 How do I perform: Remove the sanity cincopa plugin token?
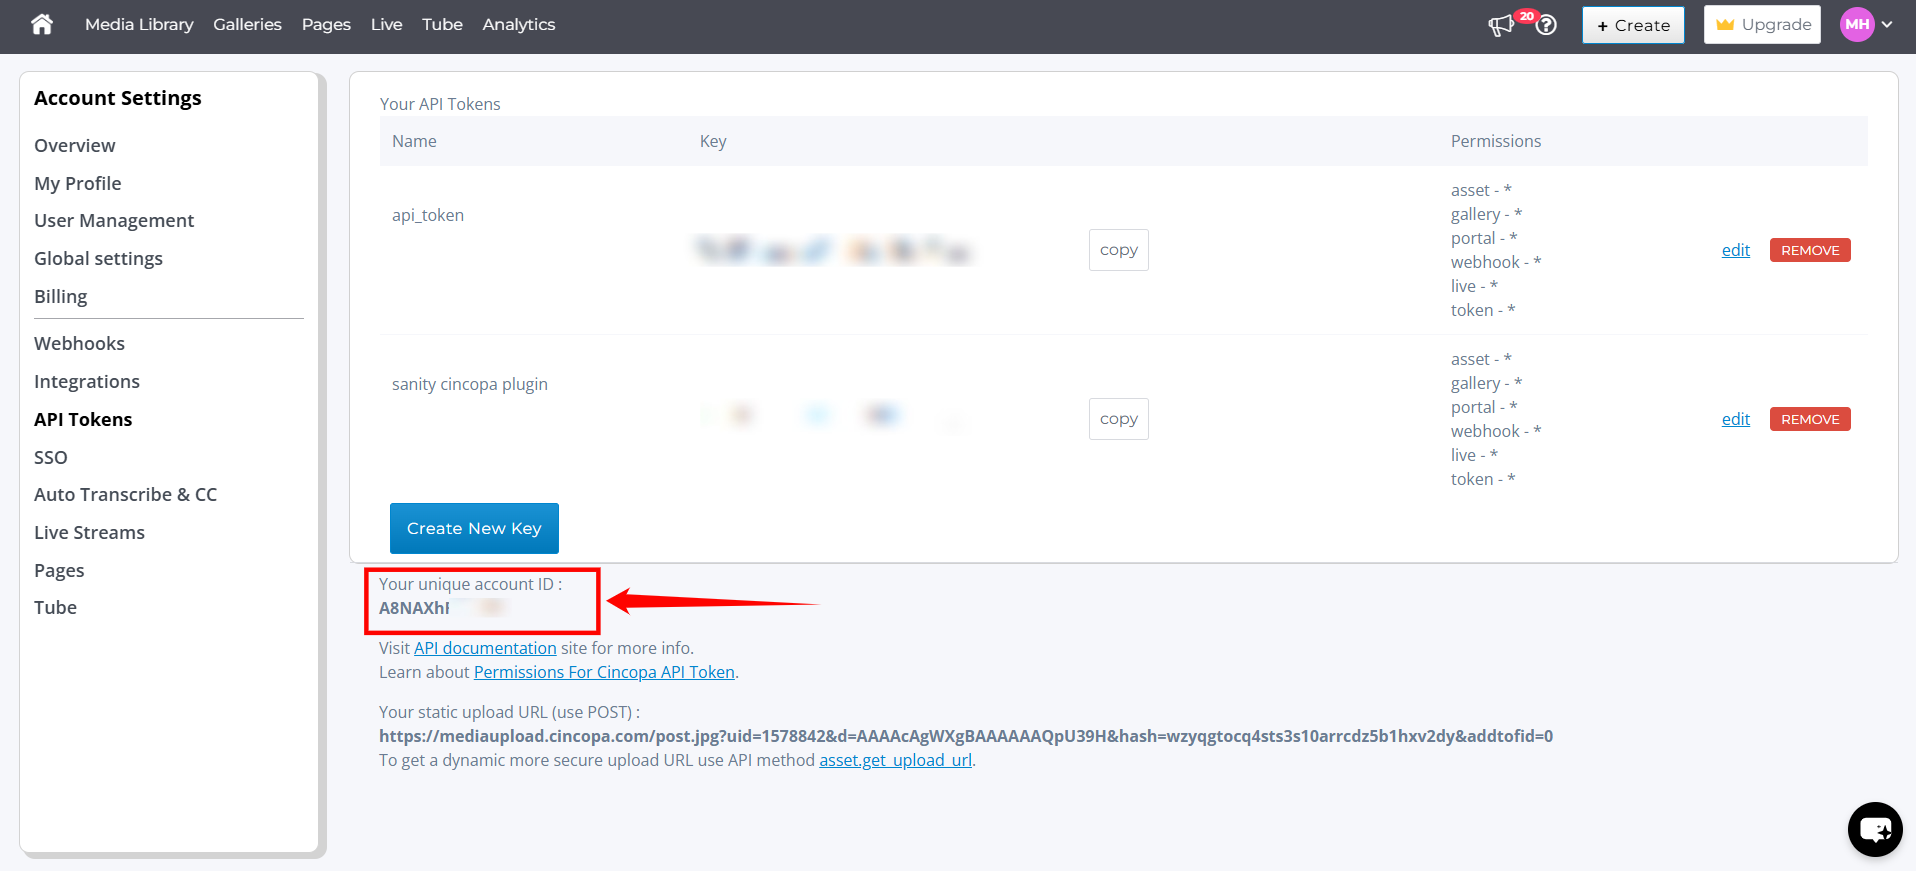(1809, 419)
